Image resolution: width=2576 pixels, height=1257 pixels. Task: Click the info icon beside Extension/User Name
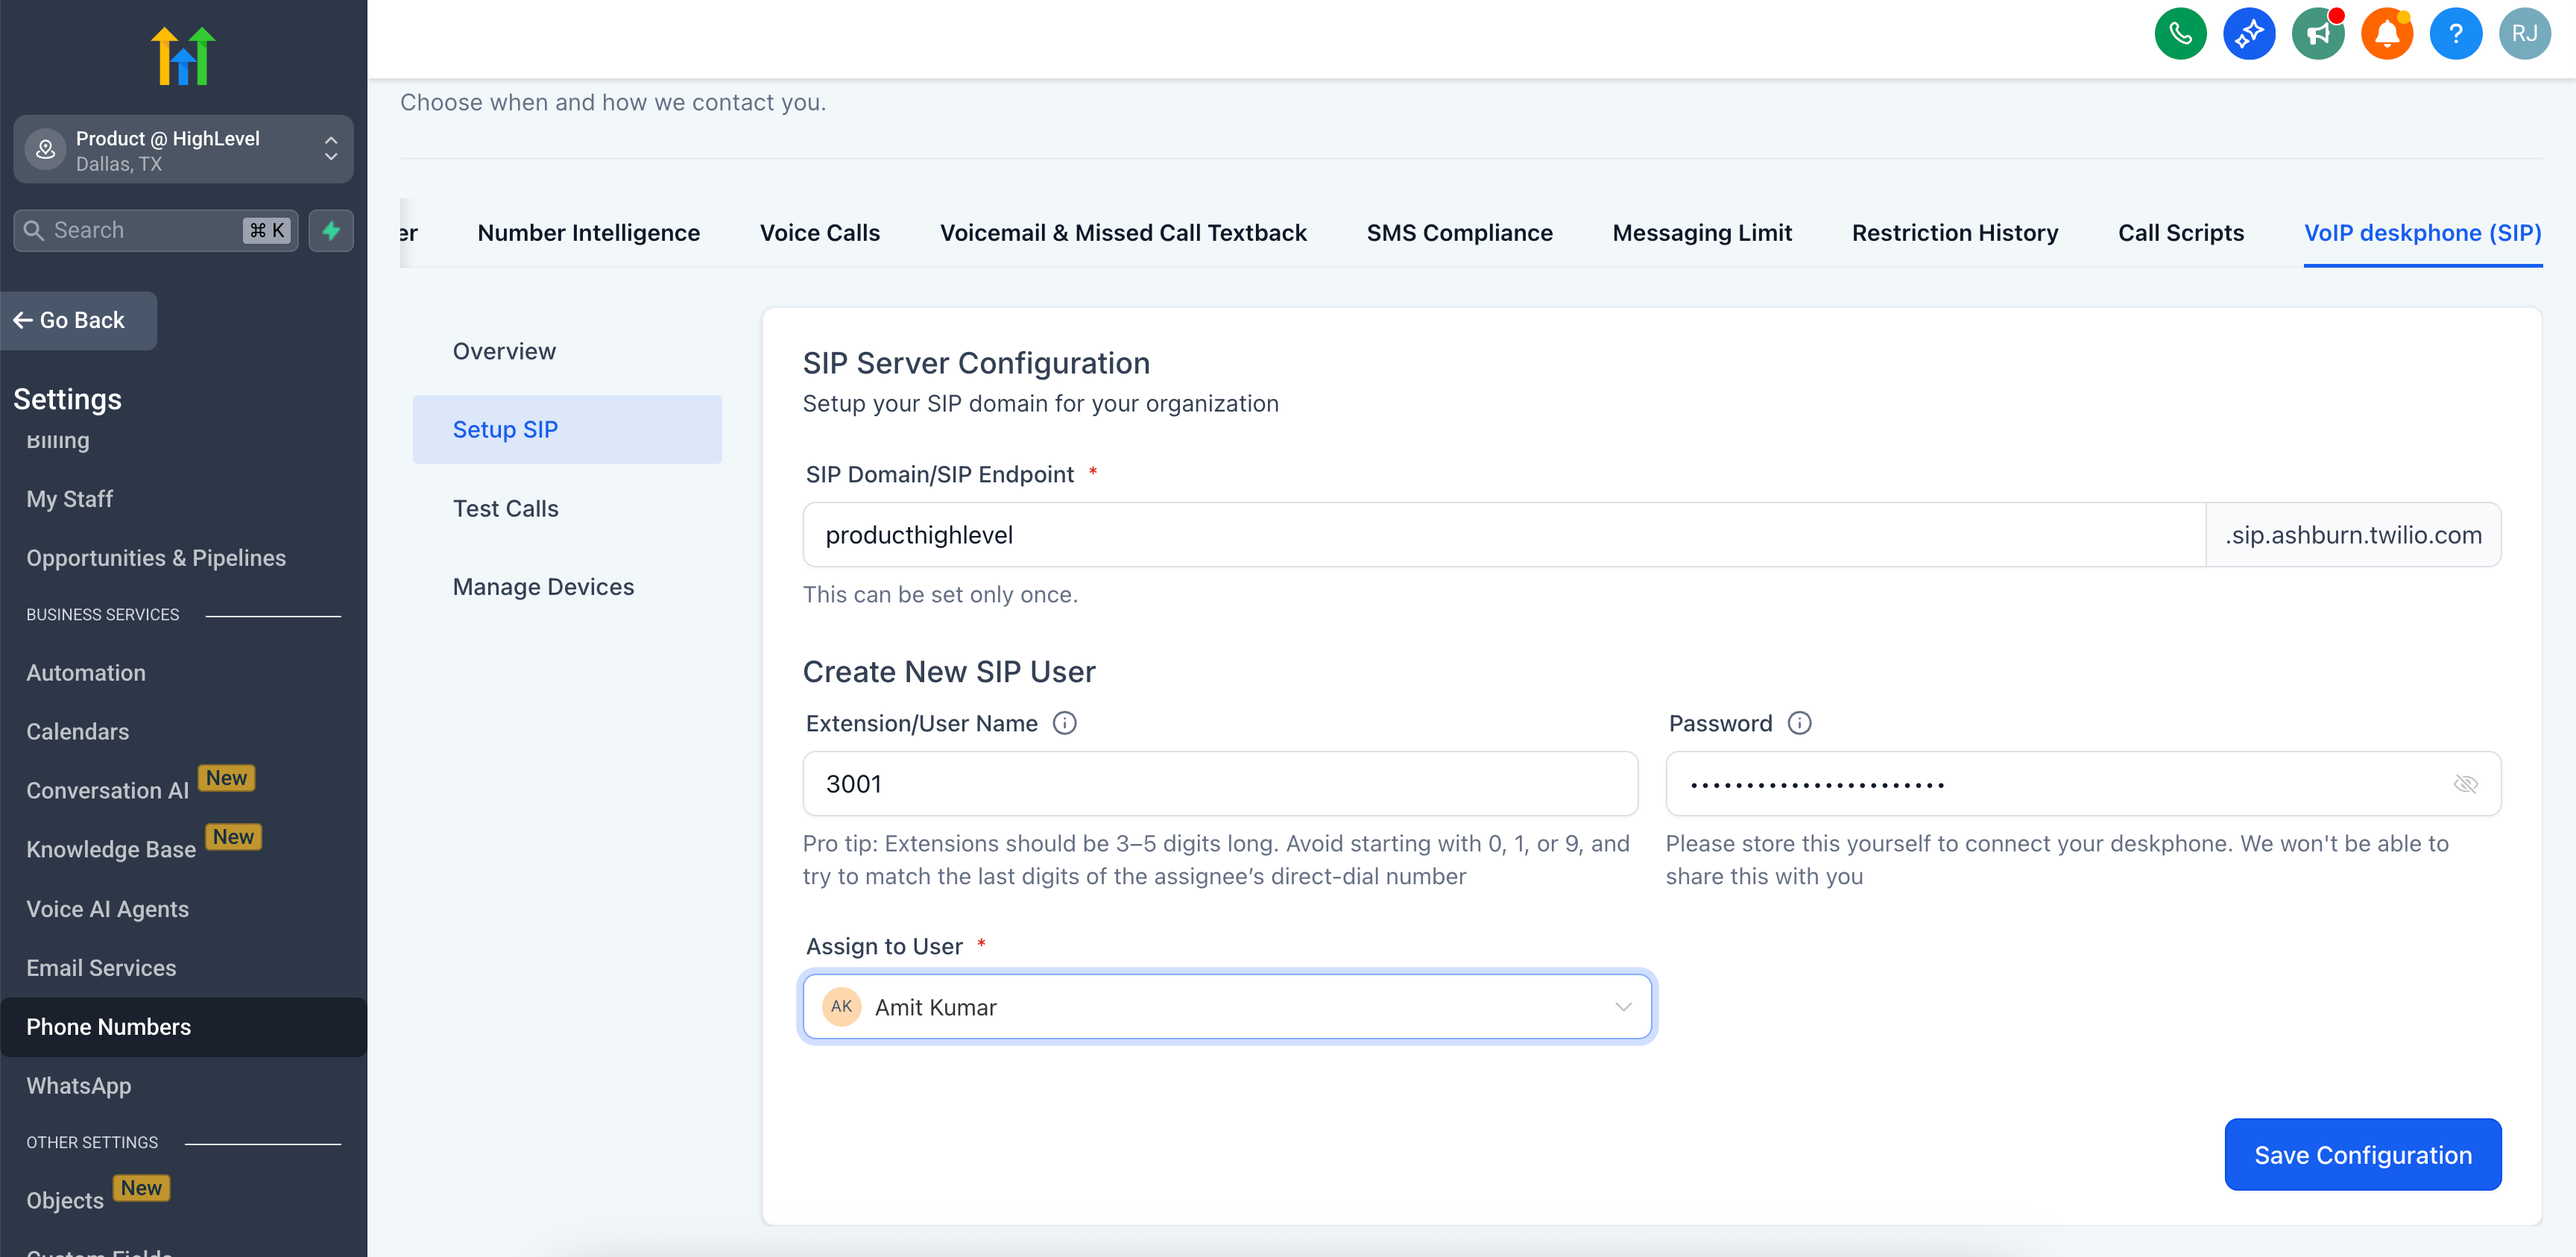pyautogui.click(x=1064, y=723)
